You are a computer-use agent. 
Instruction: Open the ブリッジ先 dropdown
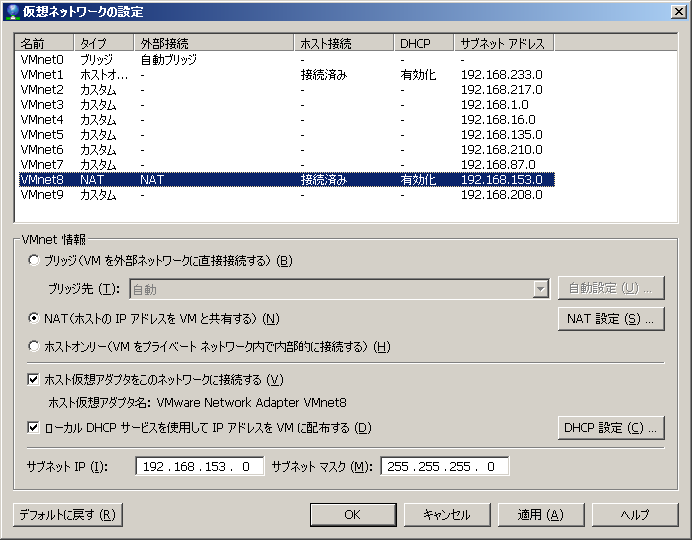pyautogui.click(x=339, y=289)
